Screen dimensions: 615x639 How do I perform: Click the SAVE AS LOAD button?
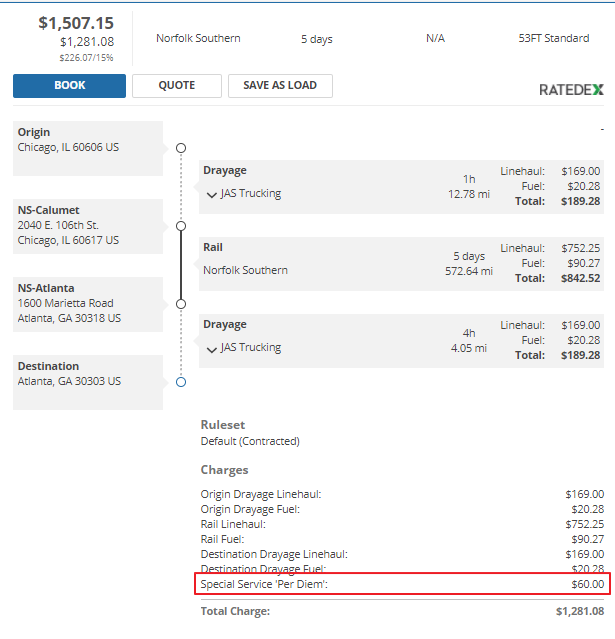(x=280, y=86)
